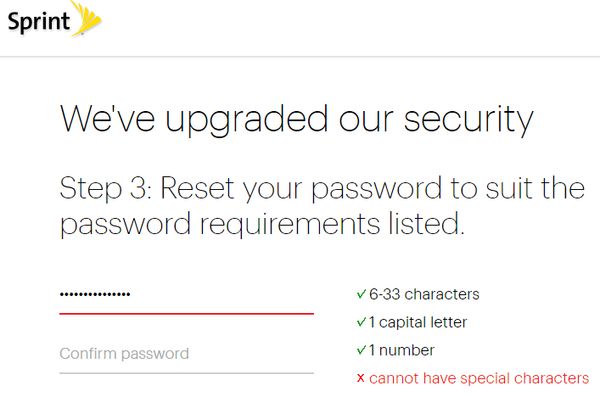Image resolution: width=600 pixels, height=396 pixels.
Task: Click the Sprint wordmark logo
Action: tap(39, 22)
